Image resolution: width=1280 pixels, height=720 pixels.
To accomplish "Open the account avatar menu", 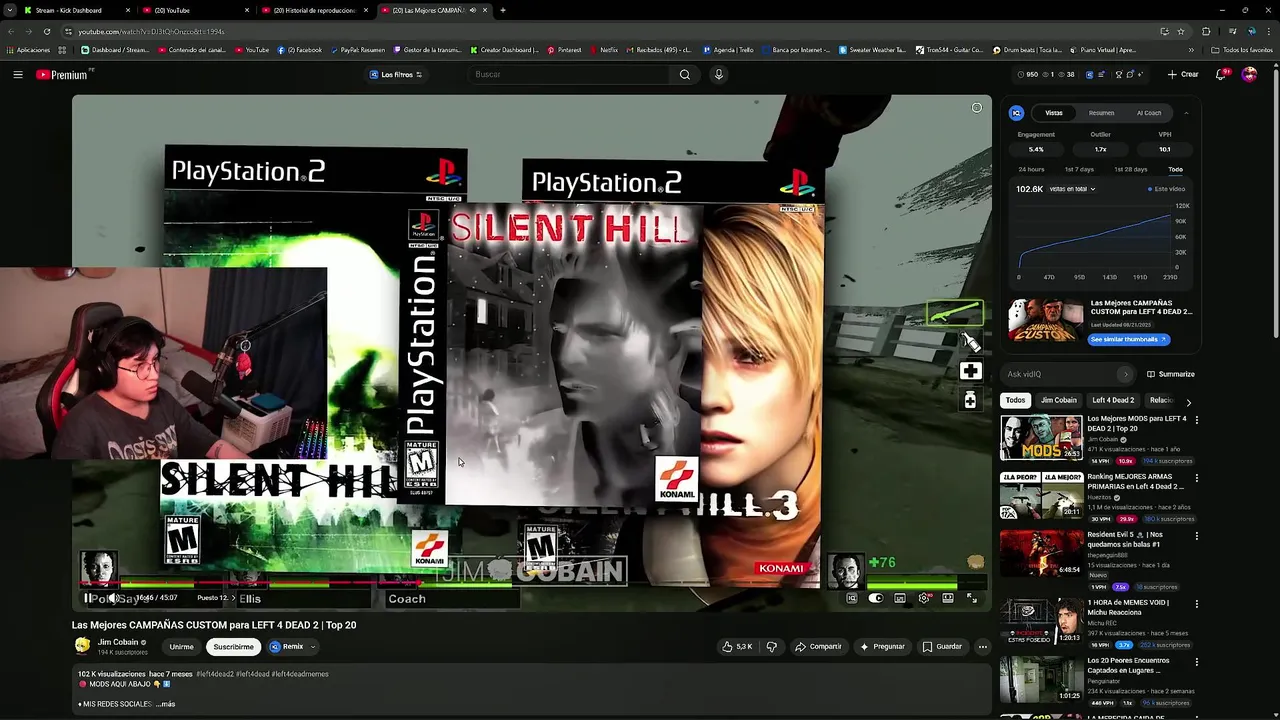I will coord(1249,74).
